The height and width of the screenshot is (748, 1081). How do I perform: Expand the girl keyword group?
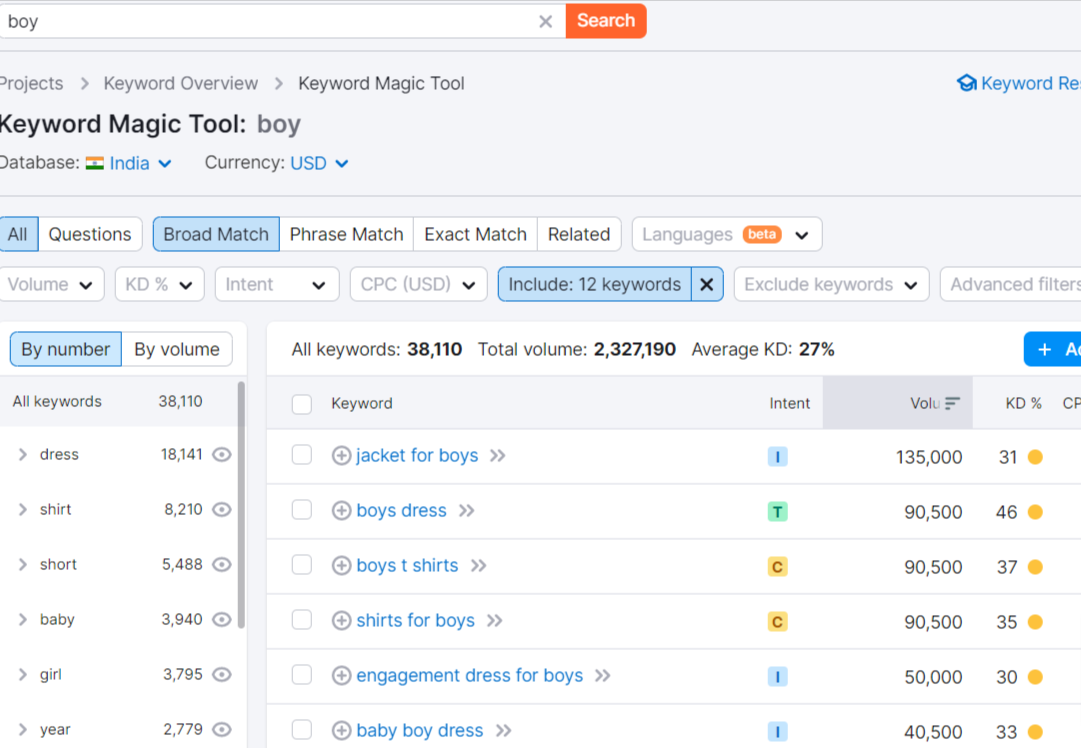[23, 674]
